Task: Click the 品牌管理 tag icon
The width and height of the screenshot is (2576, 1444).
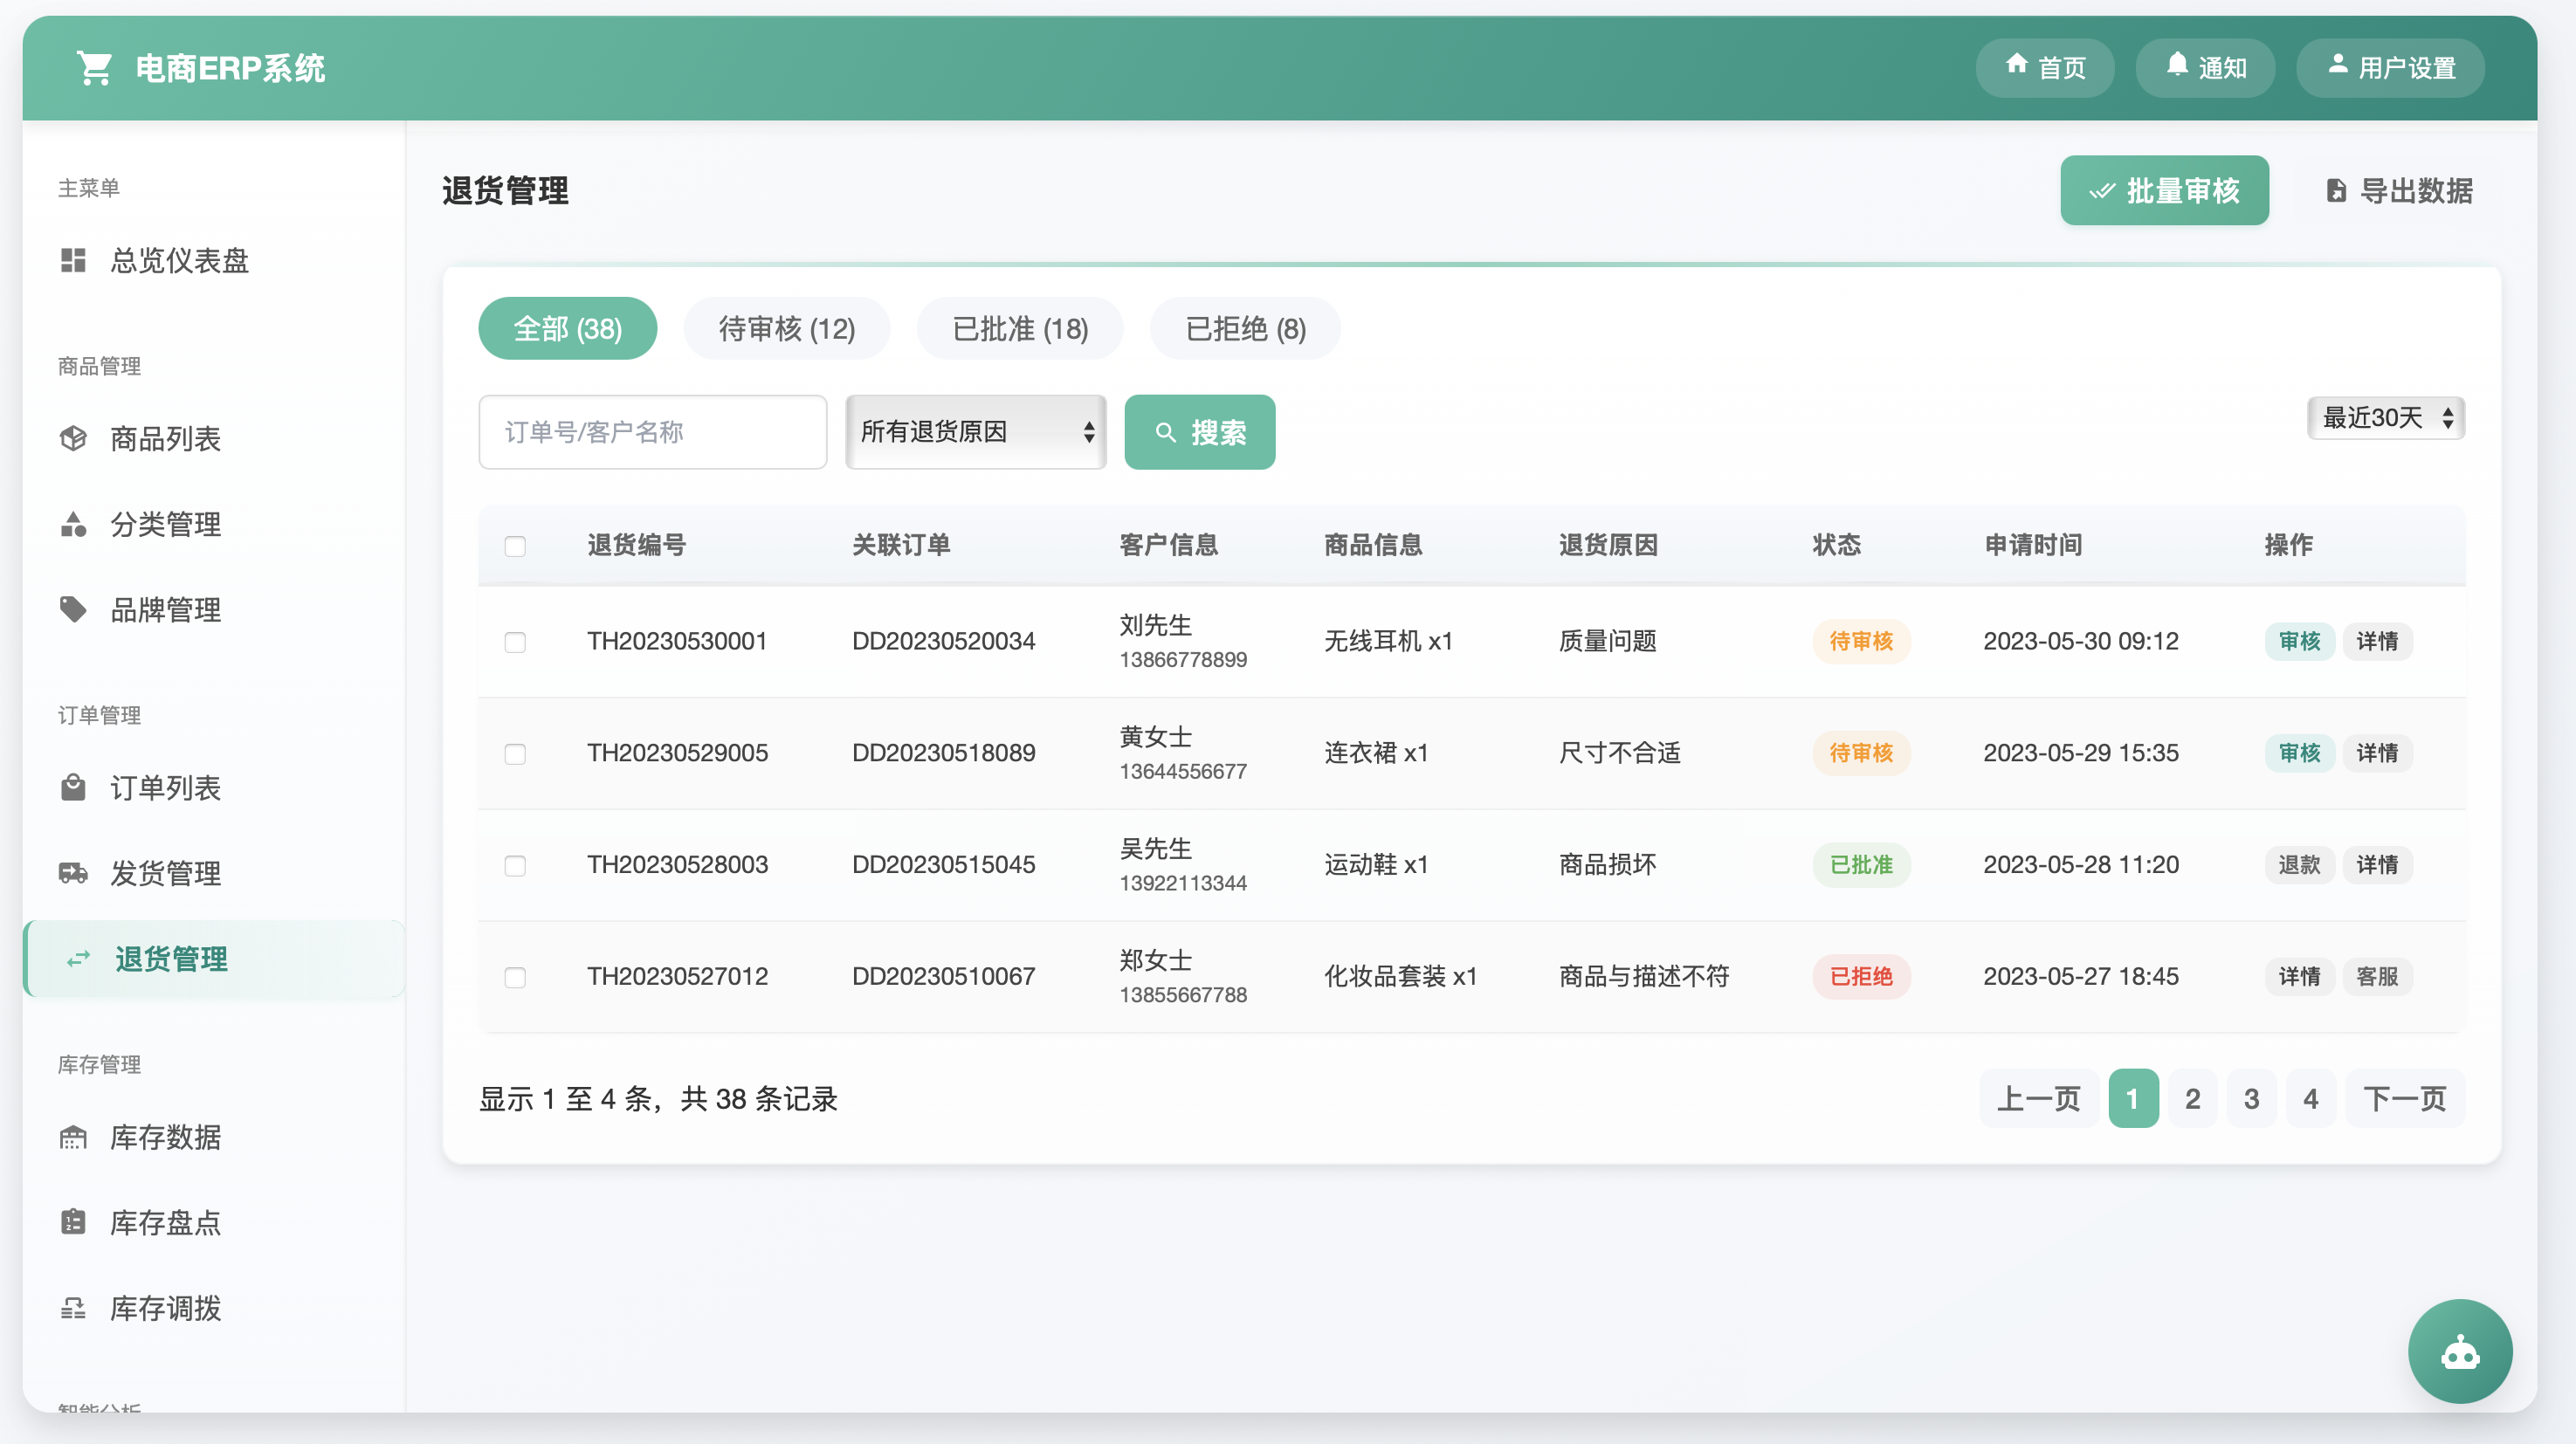Action: point(74,609)
